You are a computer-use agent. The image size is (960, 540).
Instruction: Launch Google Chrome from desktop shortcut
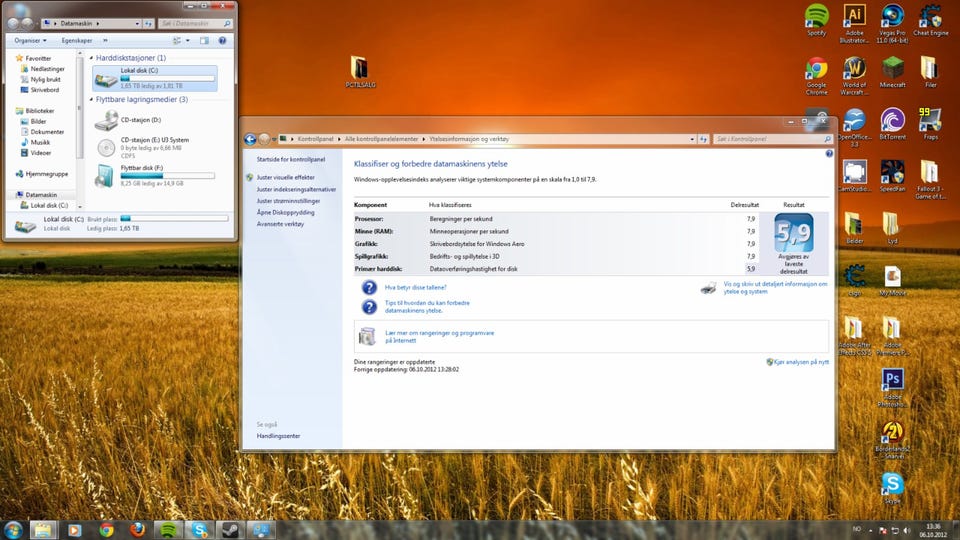tap(816, 69)
